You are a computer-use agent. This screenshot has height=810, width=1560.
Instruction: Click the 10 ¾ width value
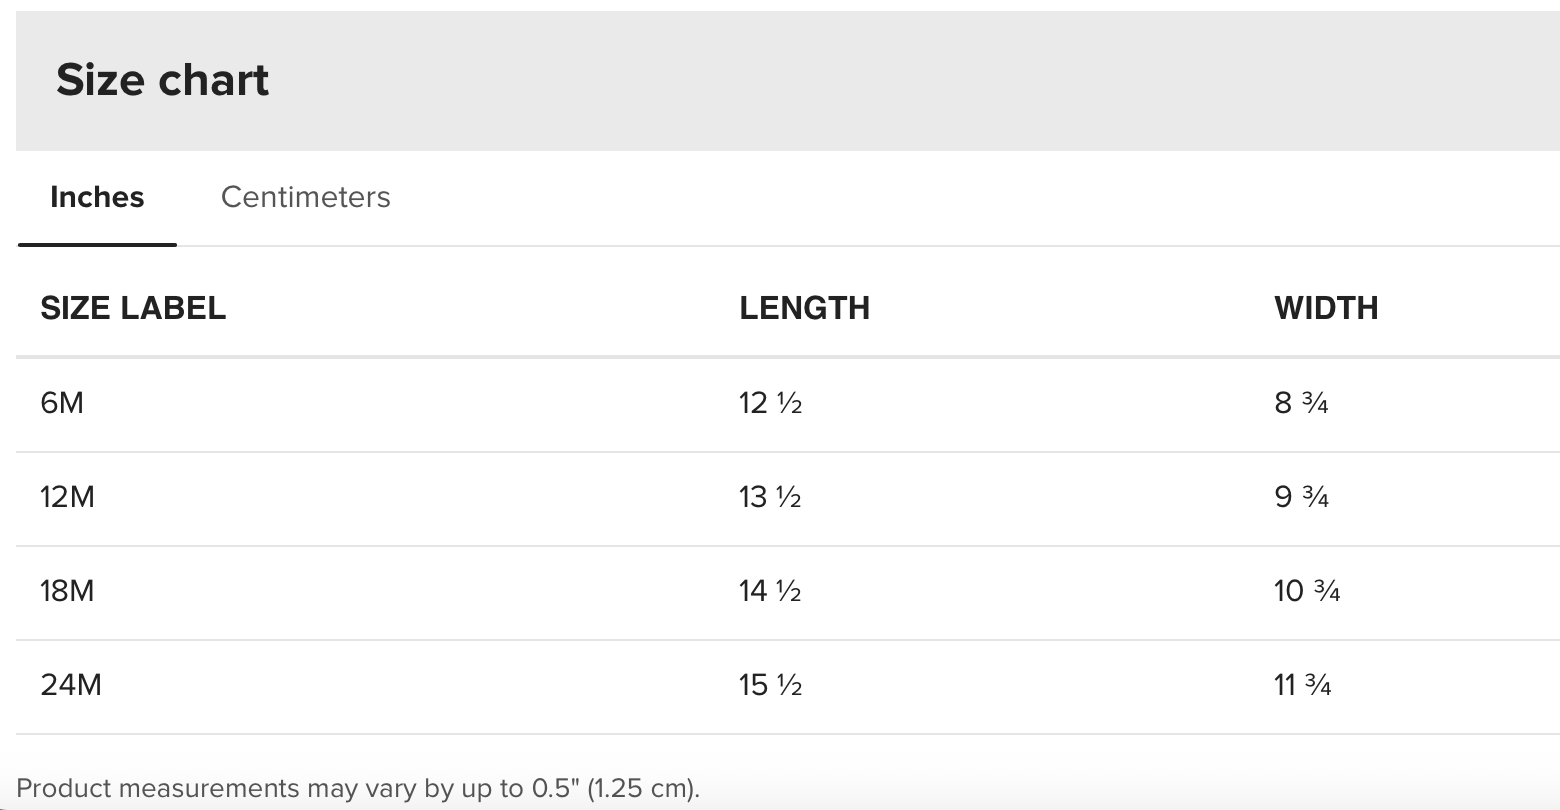[1307, 591]
